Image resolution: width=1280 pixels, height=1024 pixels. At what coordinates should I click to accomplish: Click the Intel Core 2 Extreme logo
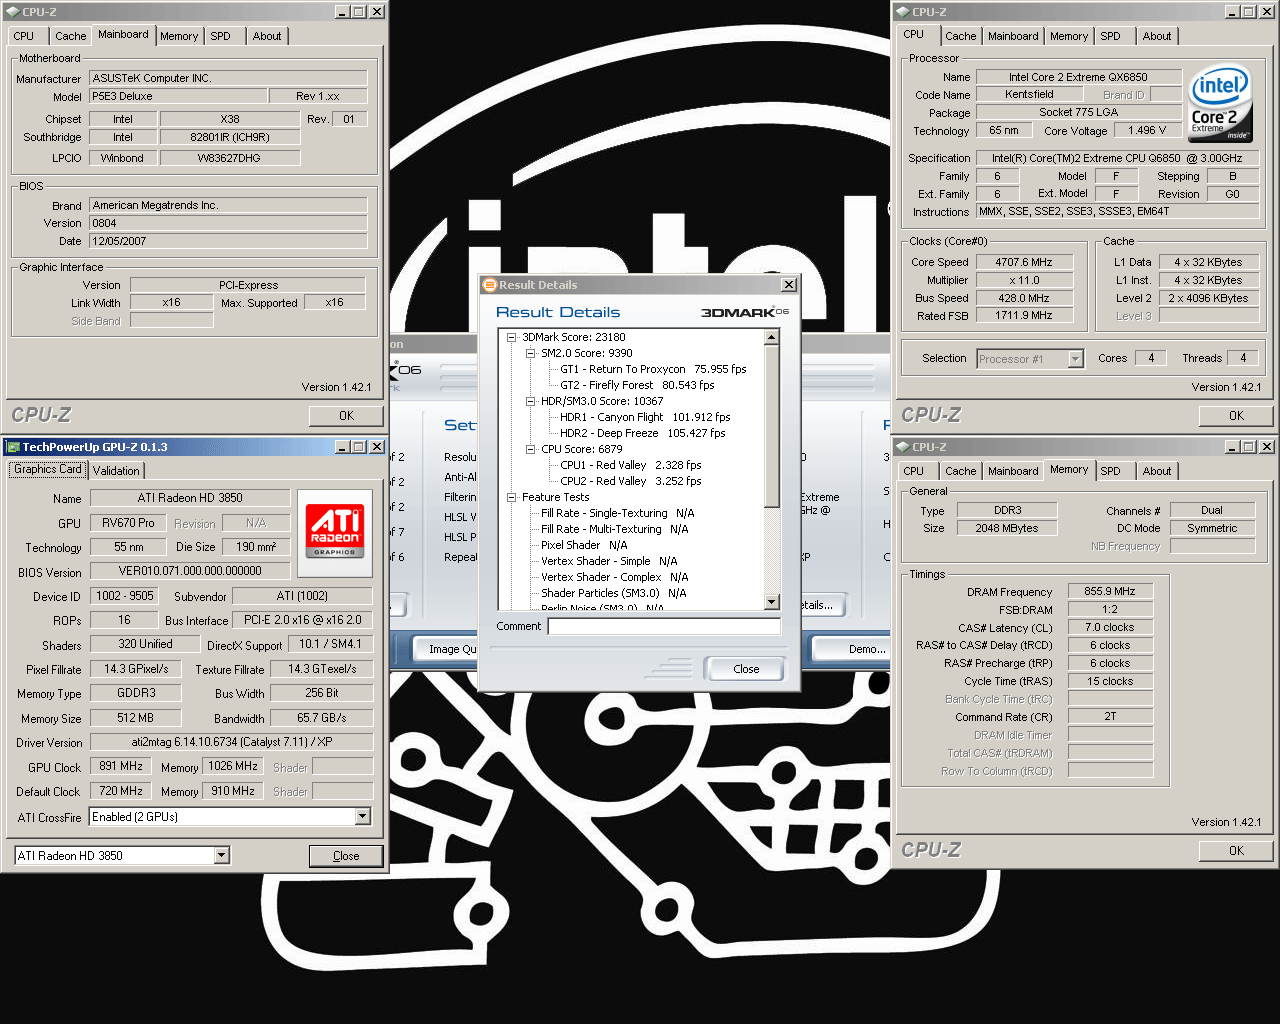click(x=1220, y=104)
